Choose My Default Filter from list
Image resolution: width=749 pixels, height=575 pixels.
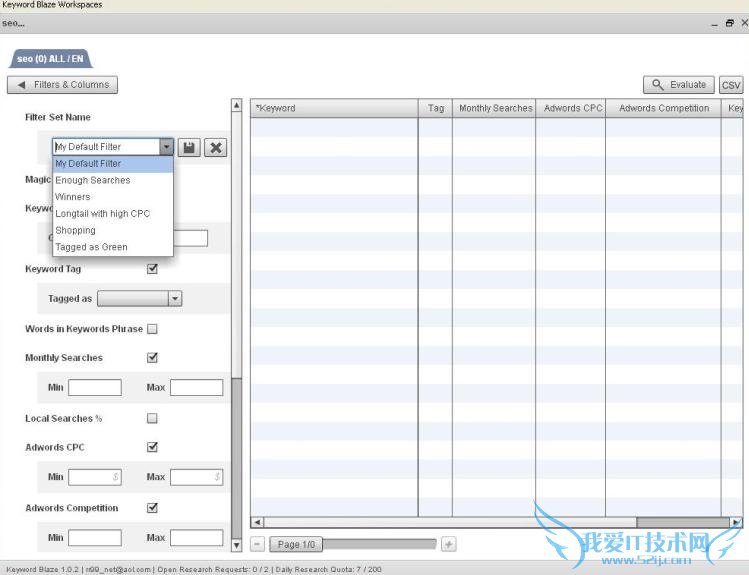(x=113, y=164)
